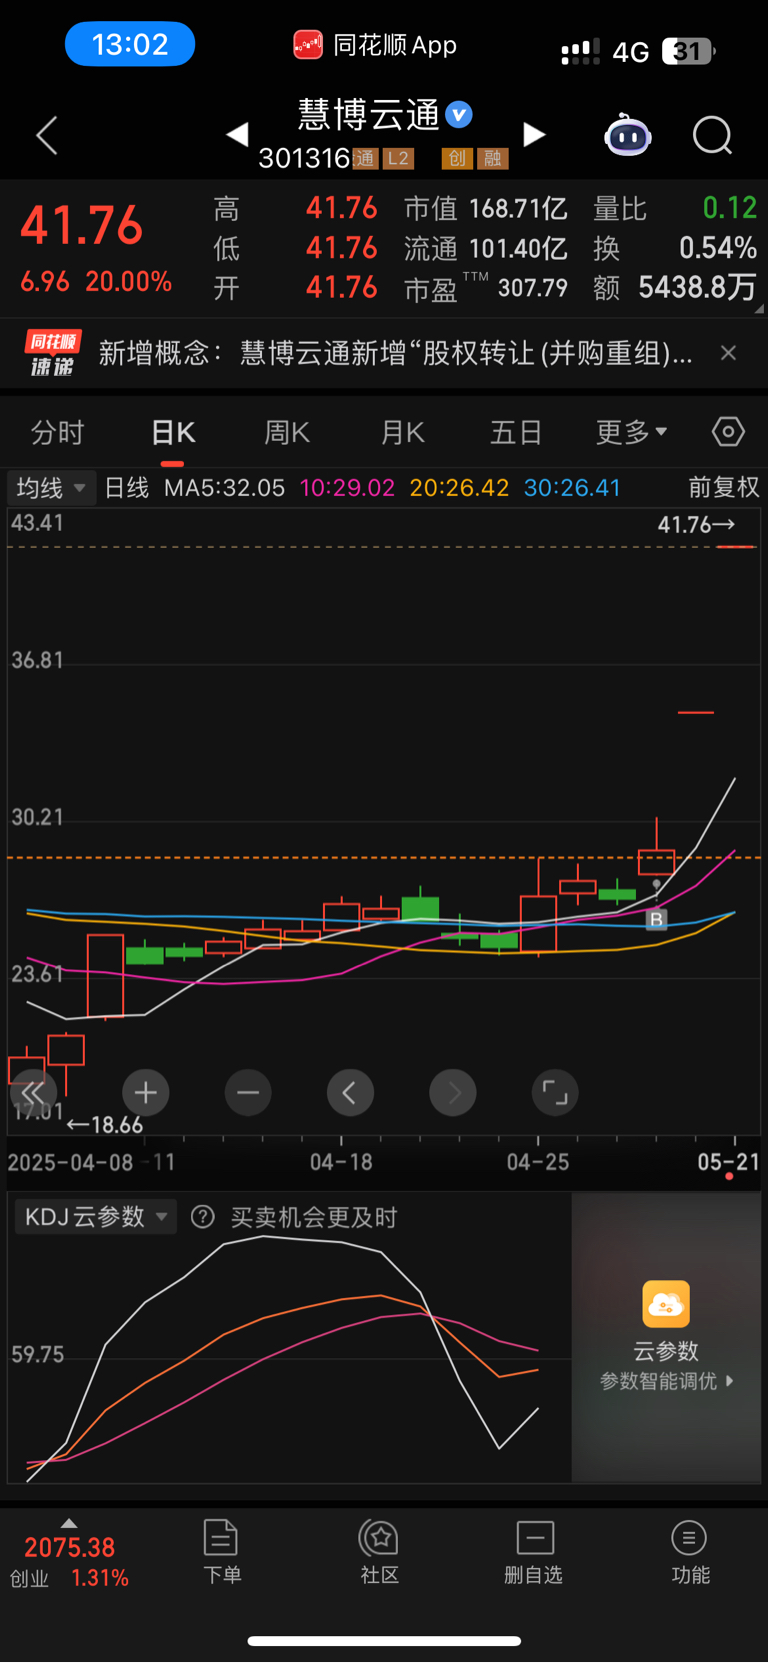Viewport: 768px width, 1663px height.
Task: Open the 更多 chart period dropdown
Action: (x=631, y=432)
